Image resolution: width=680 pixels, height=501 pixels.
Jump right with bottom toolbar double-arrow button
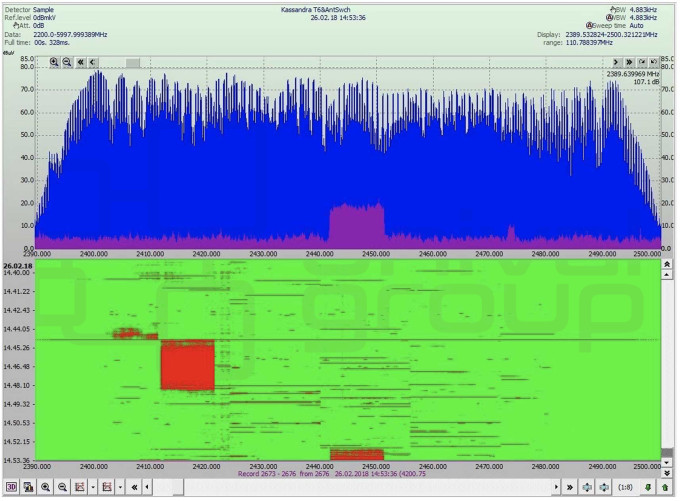569,487
